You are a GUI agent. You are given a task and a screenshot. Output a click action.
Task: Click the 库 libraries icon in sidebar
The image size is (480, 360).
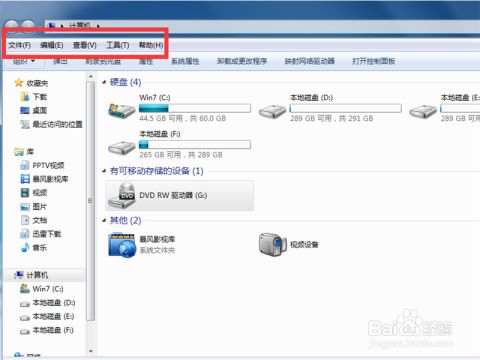[19, 152]
